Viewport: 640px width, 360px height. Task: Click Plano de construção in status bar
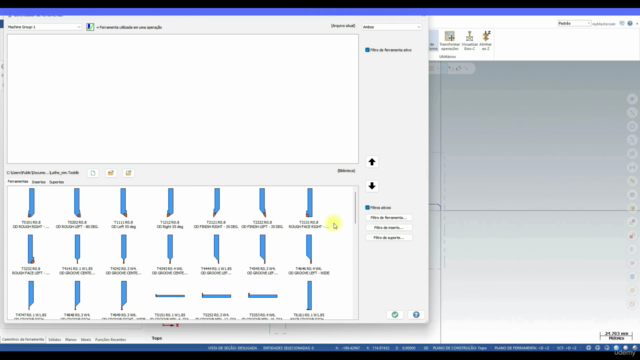[460, 348]
